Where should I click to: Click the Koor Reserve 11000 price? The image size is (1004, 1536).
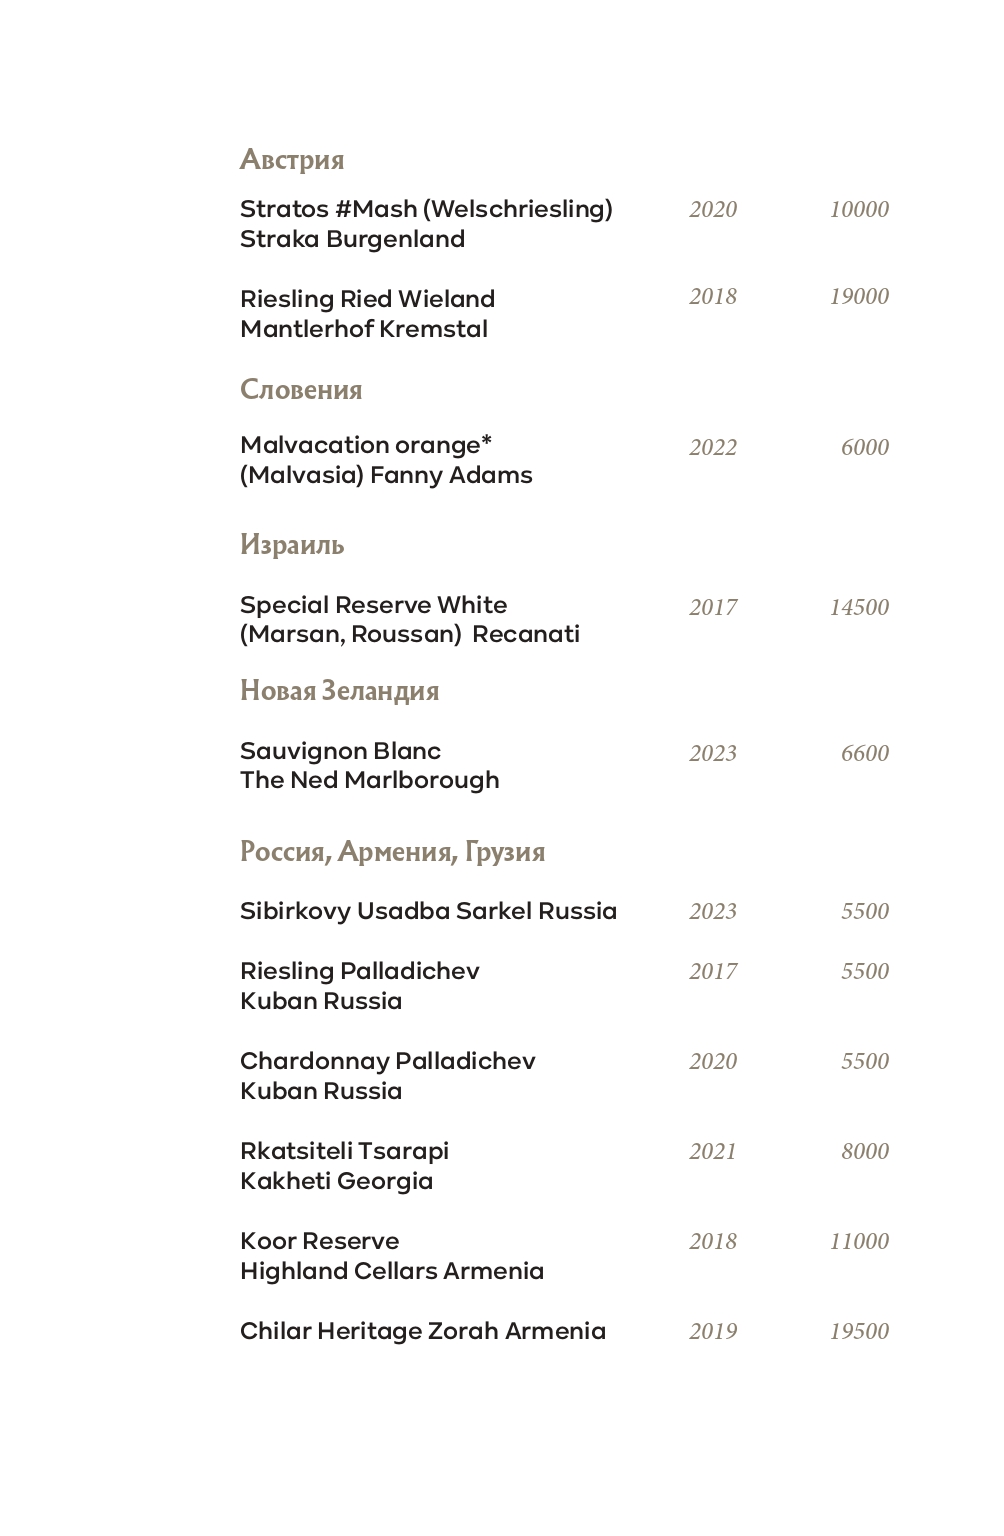(x=858, y=1241)
